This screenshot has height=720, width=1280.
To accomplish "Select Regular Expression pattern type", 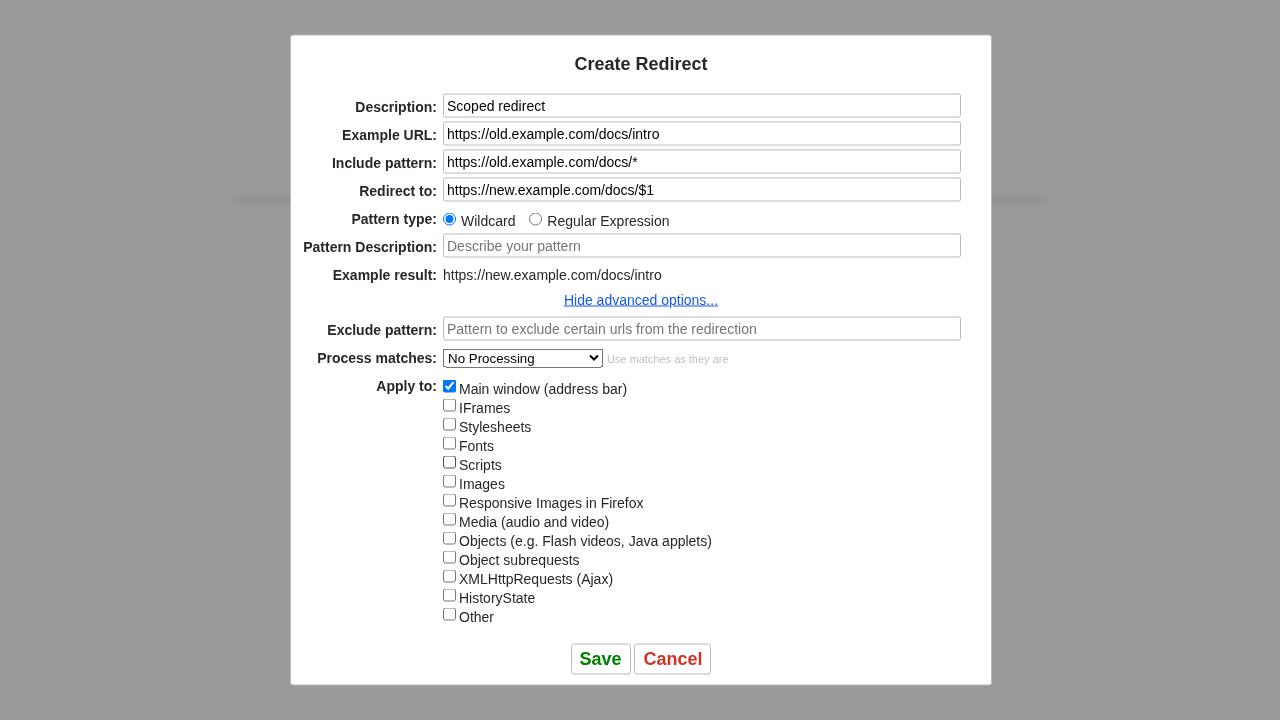I will (536, 219).
